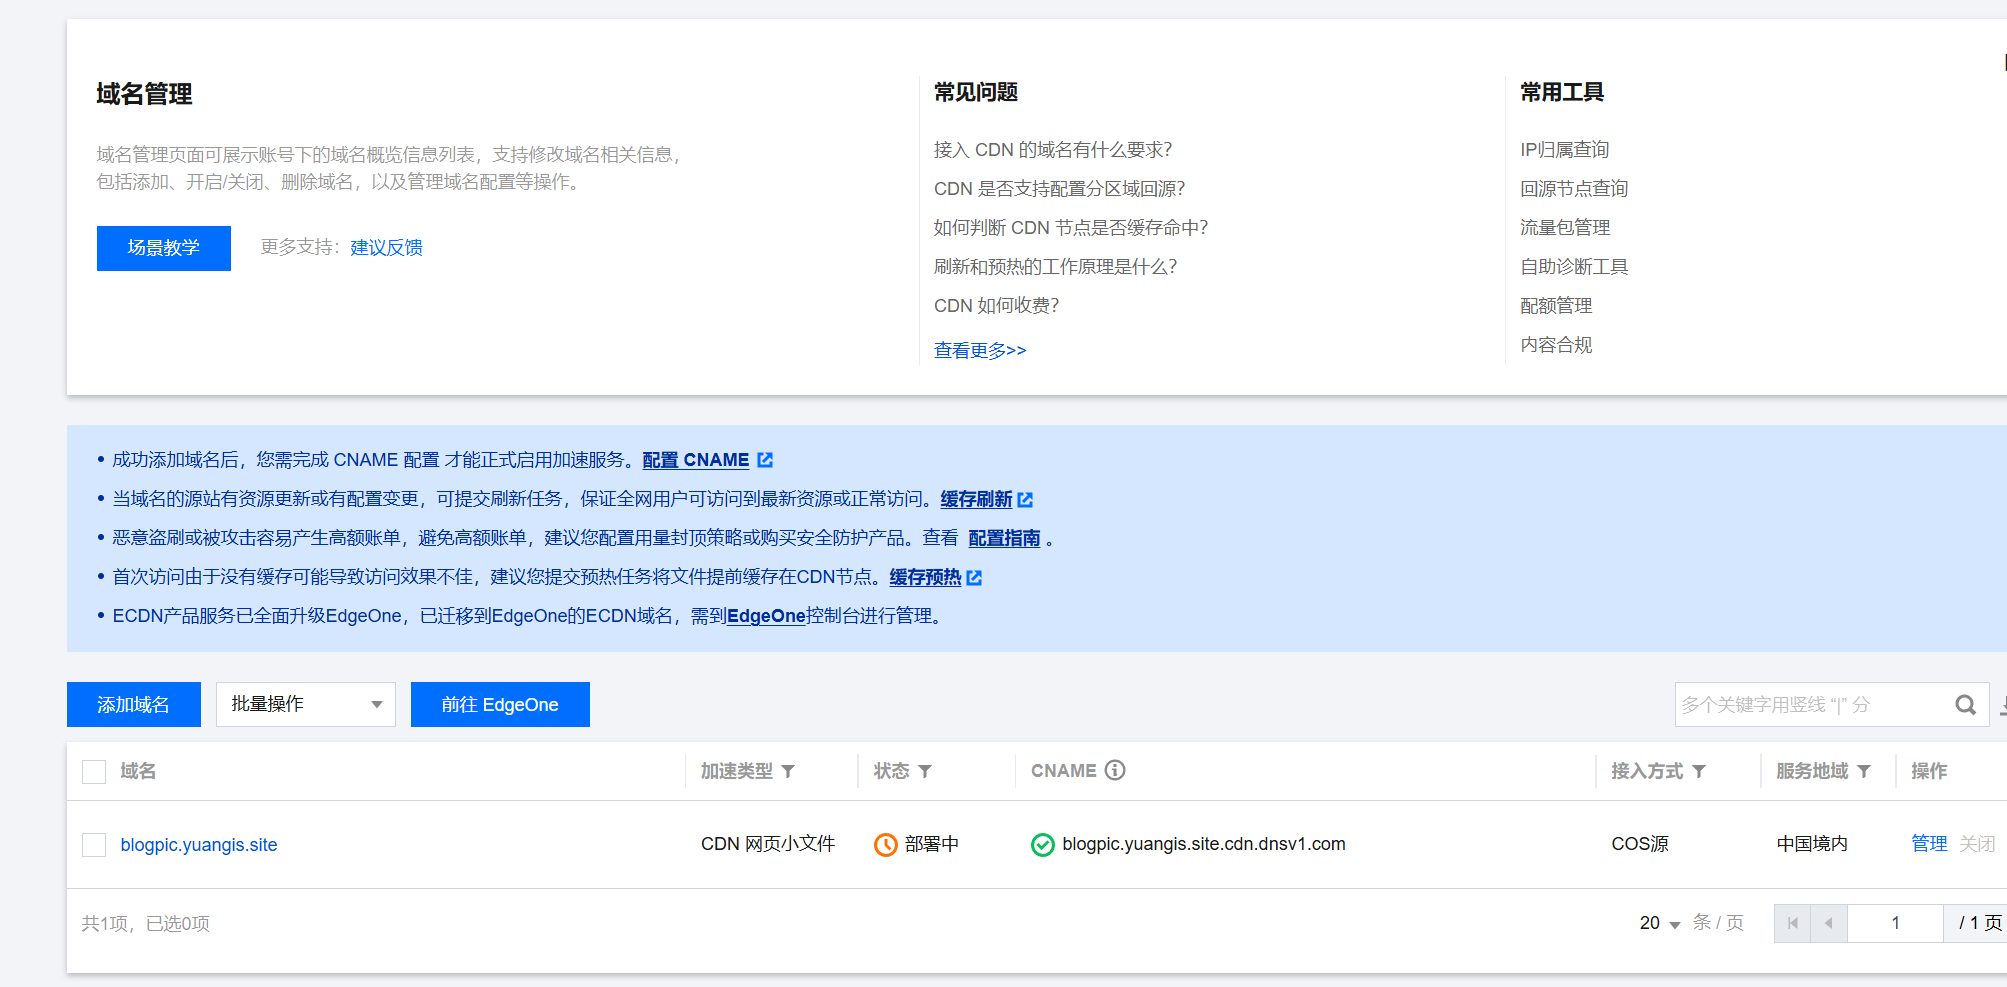2007x987 pixels.
Task: Click the 前往 EdgeOne button
Action: pos(500,705)
